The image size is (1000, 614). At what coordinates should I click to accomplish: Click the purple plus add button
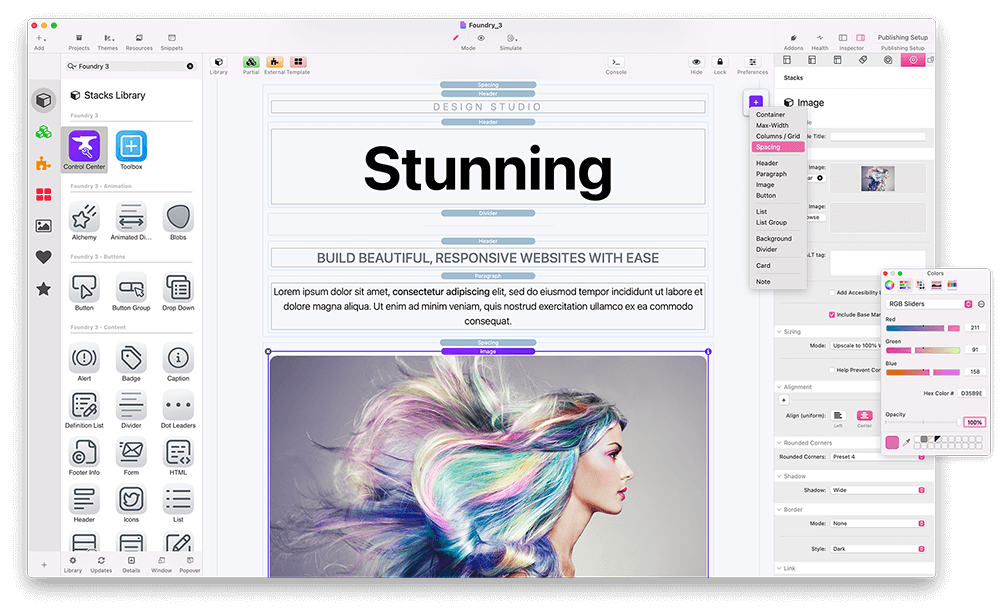(x=756, y=102)
